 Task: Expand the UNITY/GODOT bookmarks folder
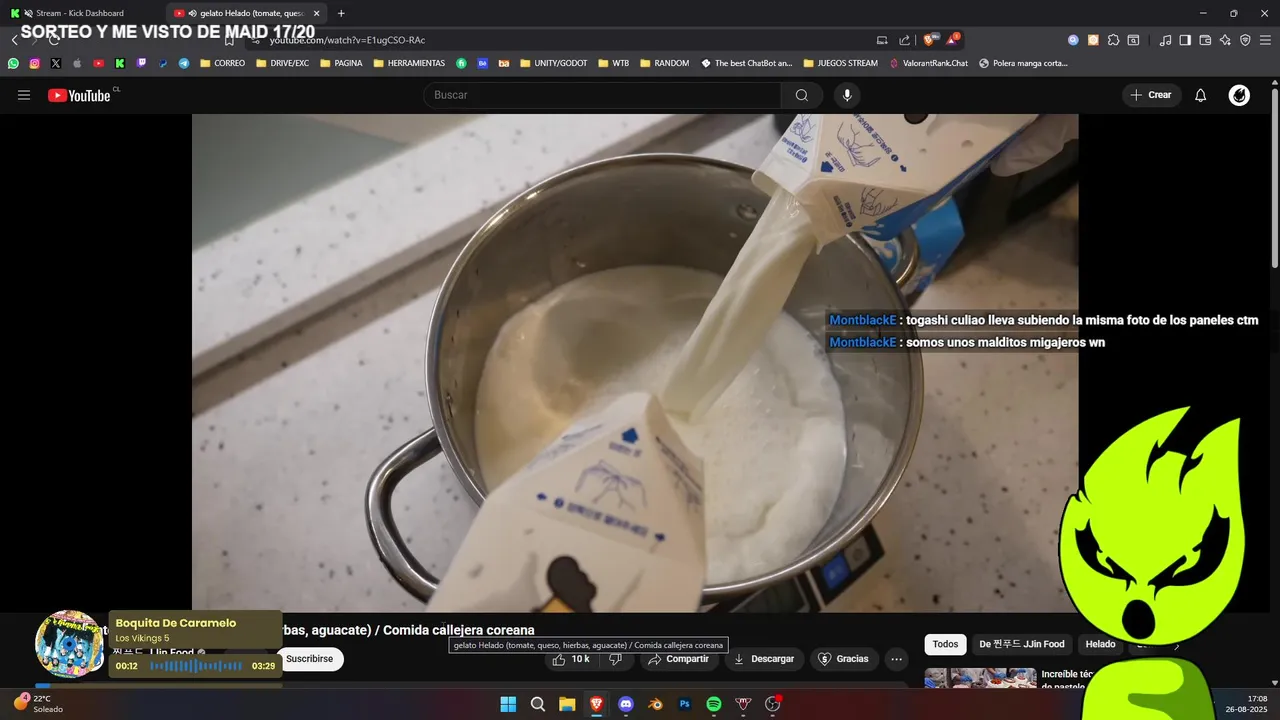point(553,63)
